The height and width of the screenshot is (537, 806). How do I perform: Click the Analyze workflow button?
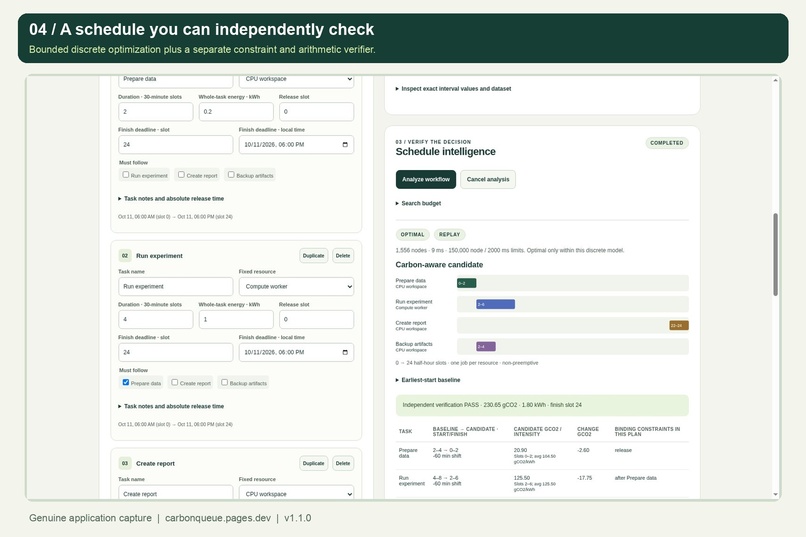coord(426,179)
